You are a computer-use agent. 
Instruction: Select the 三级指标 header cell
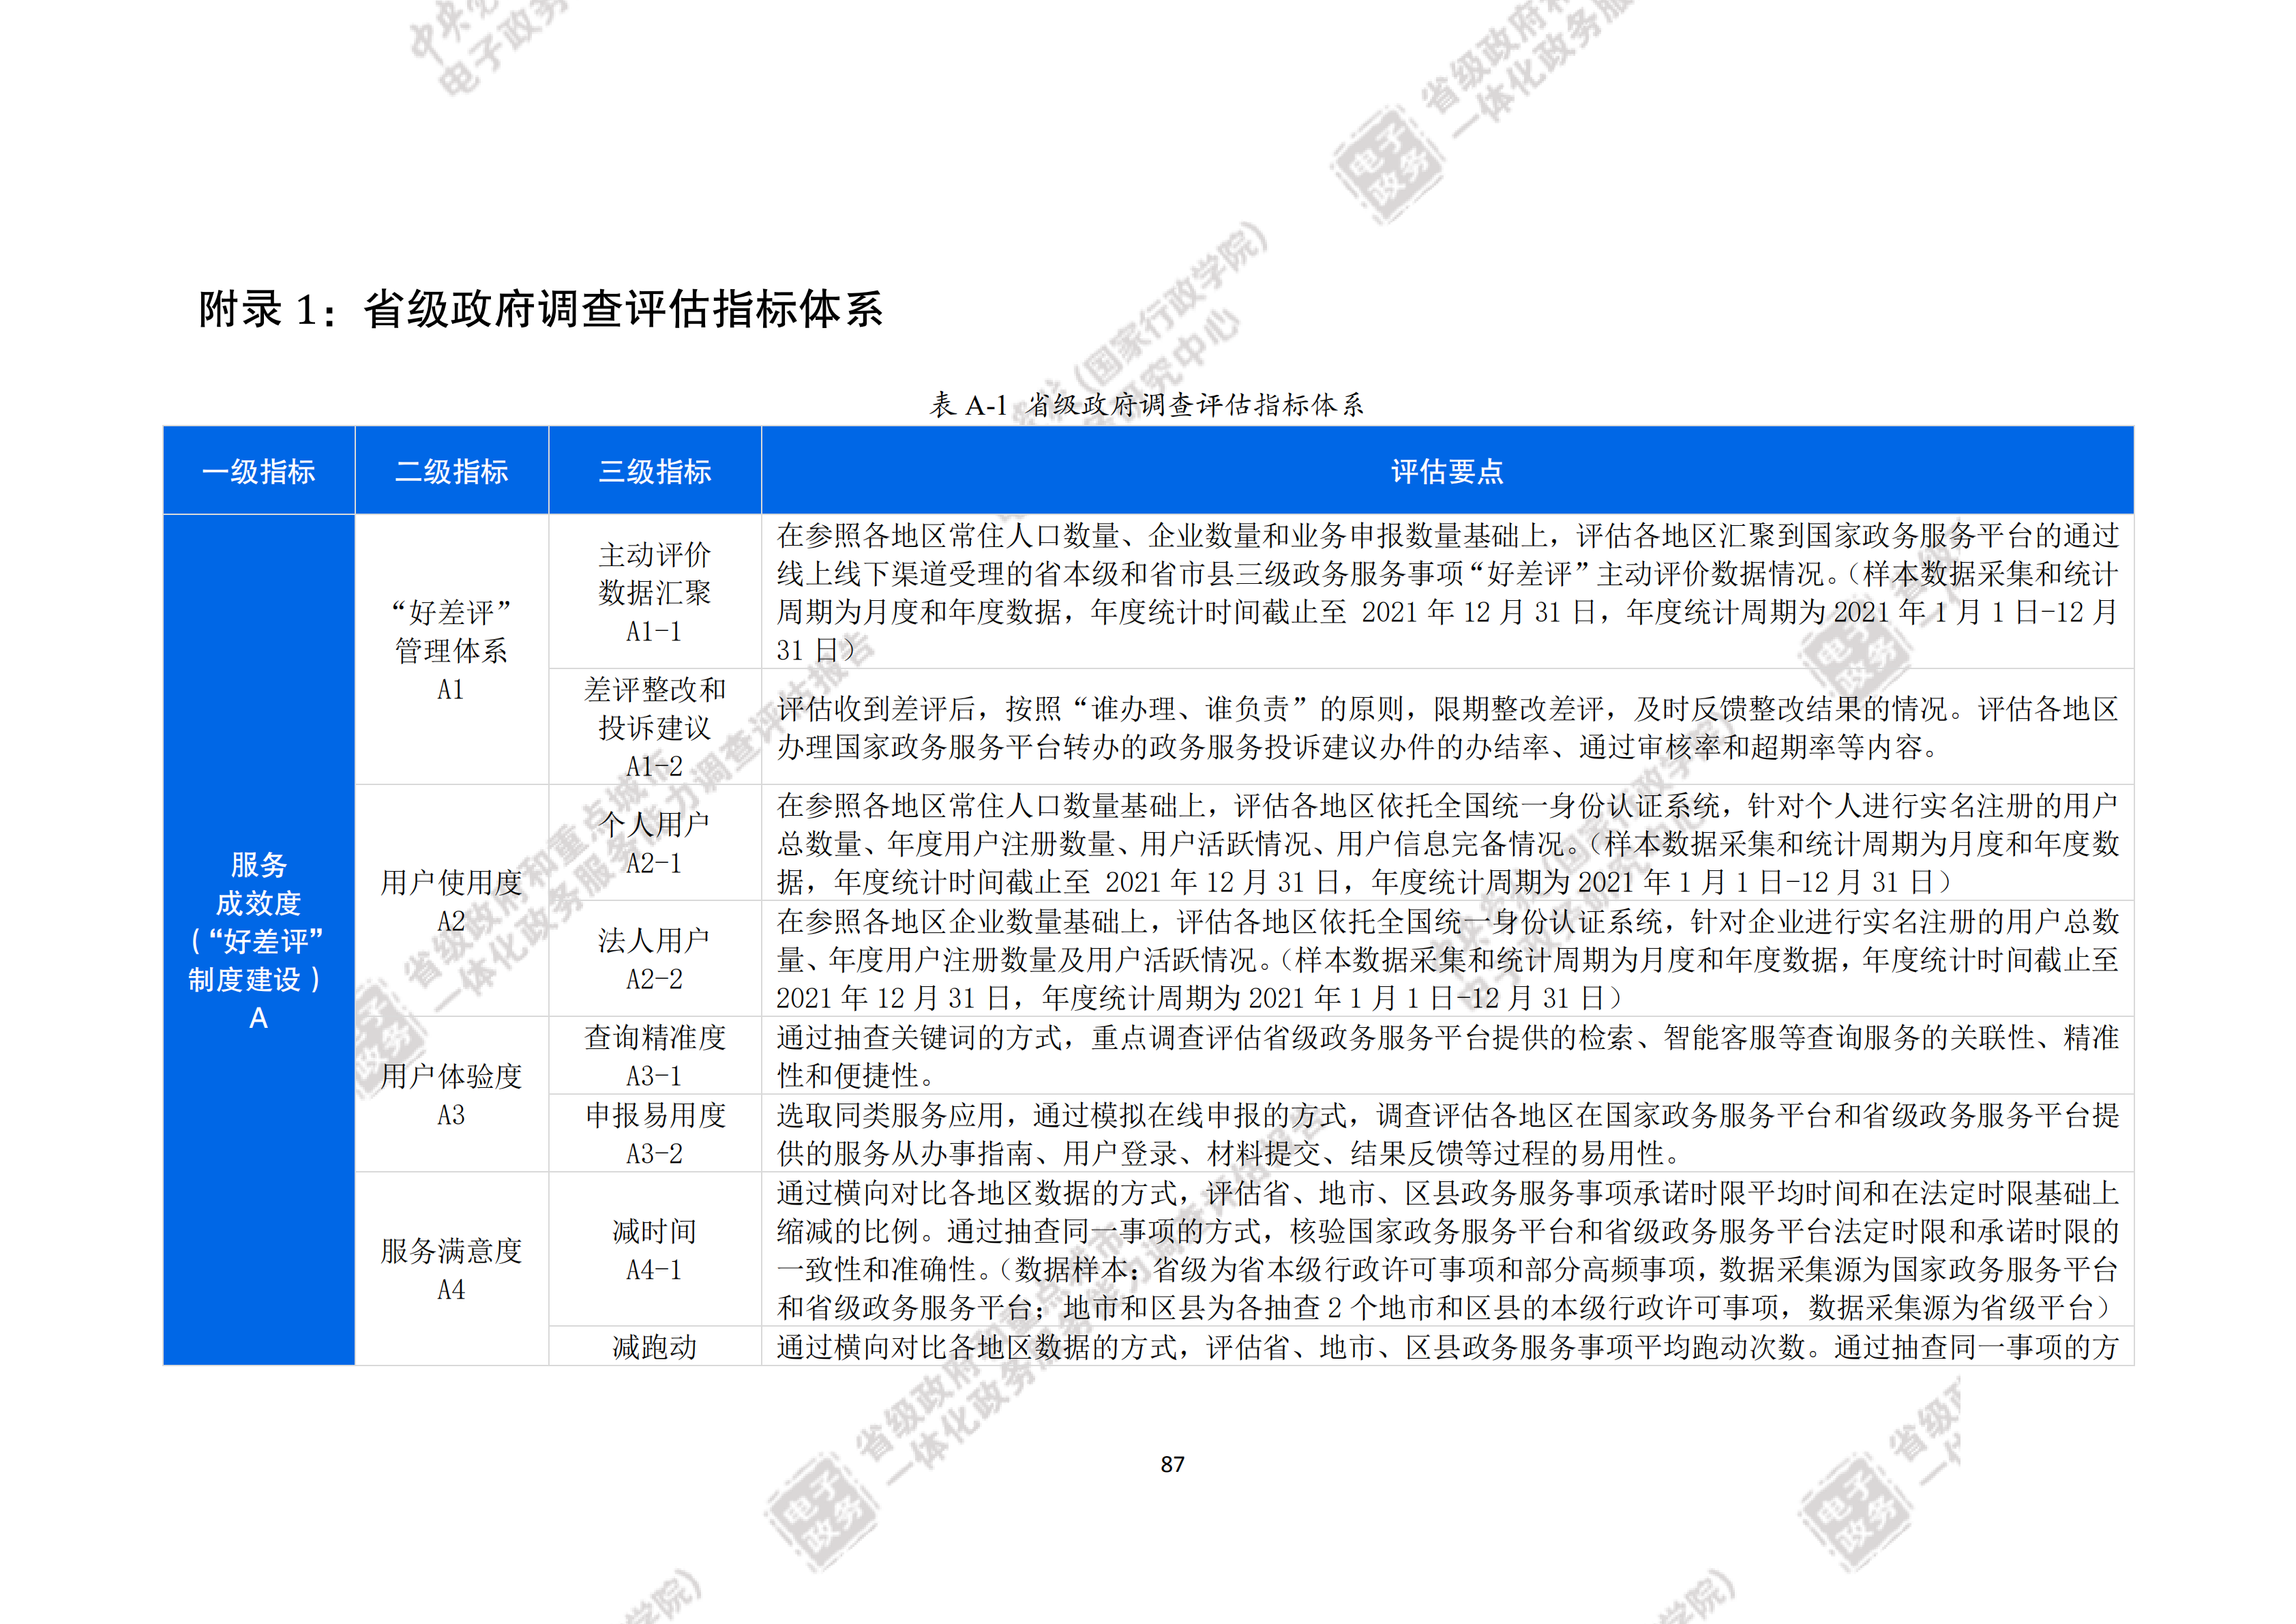654,471
